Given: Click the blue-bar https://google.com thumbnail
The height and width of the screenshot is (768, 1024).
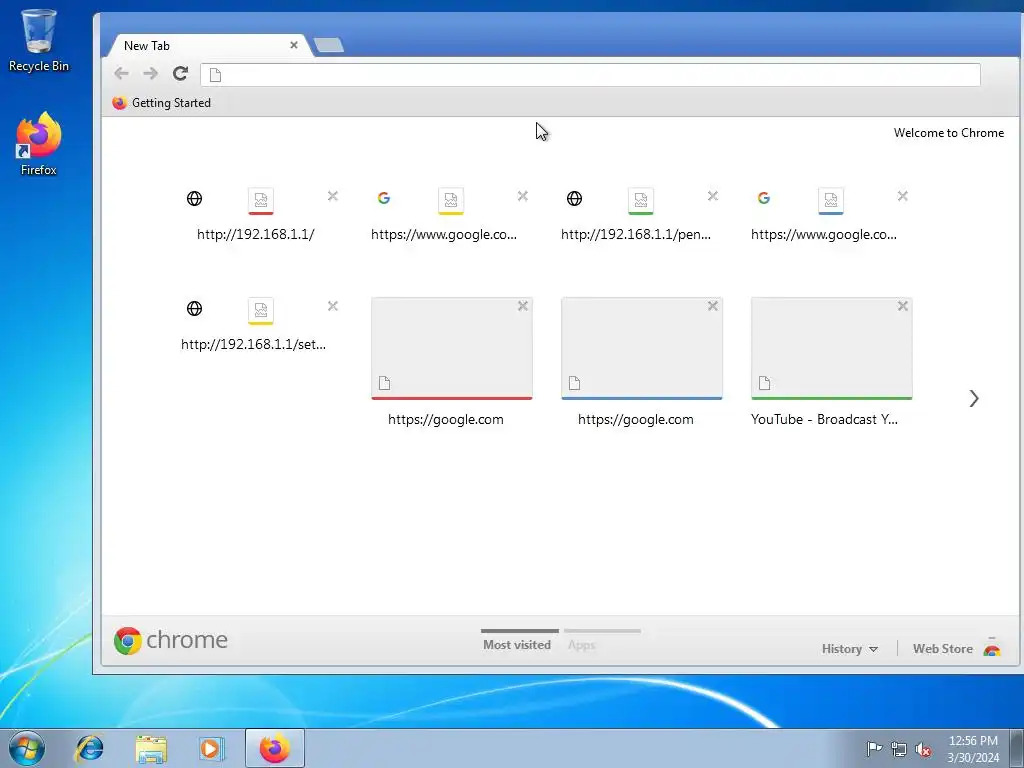Looking at the screenshot, I should click(642, 348).
